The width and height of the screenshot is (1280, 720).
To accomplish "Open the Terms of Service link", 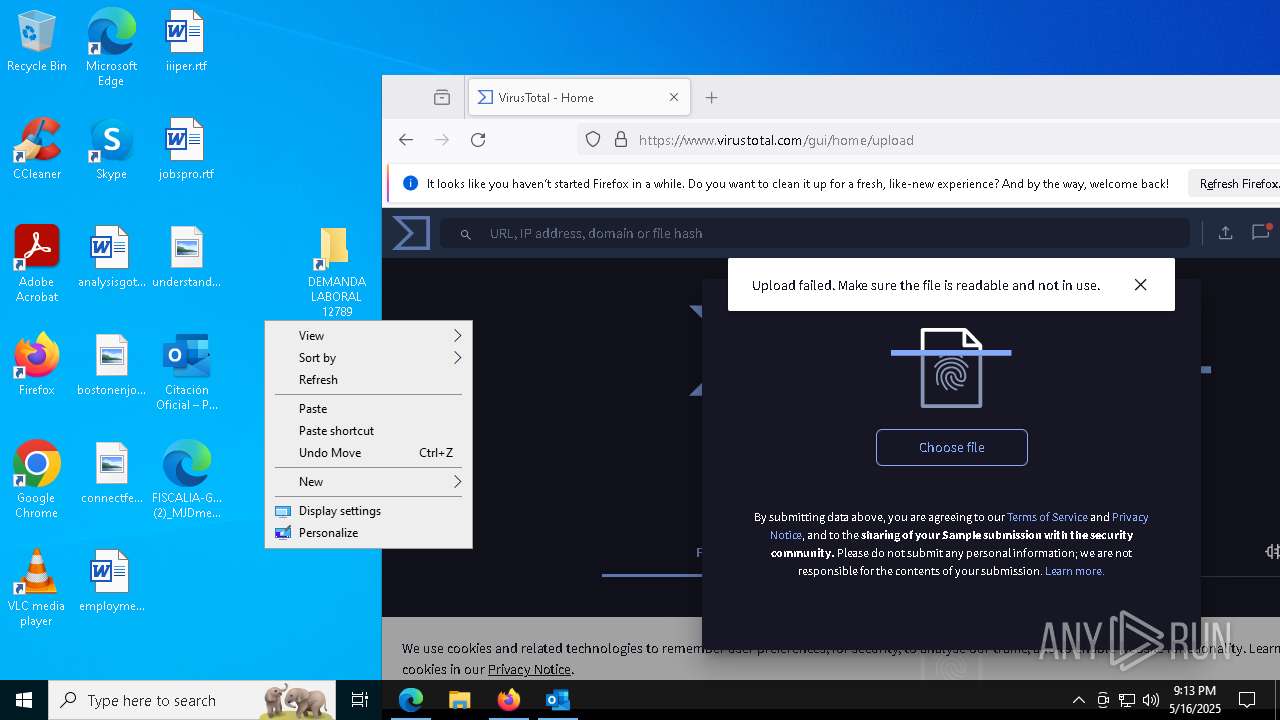I will tap(1047, 517).
